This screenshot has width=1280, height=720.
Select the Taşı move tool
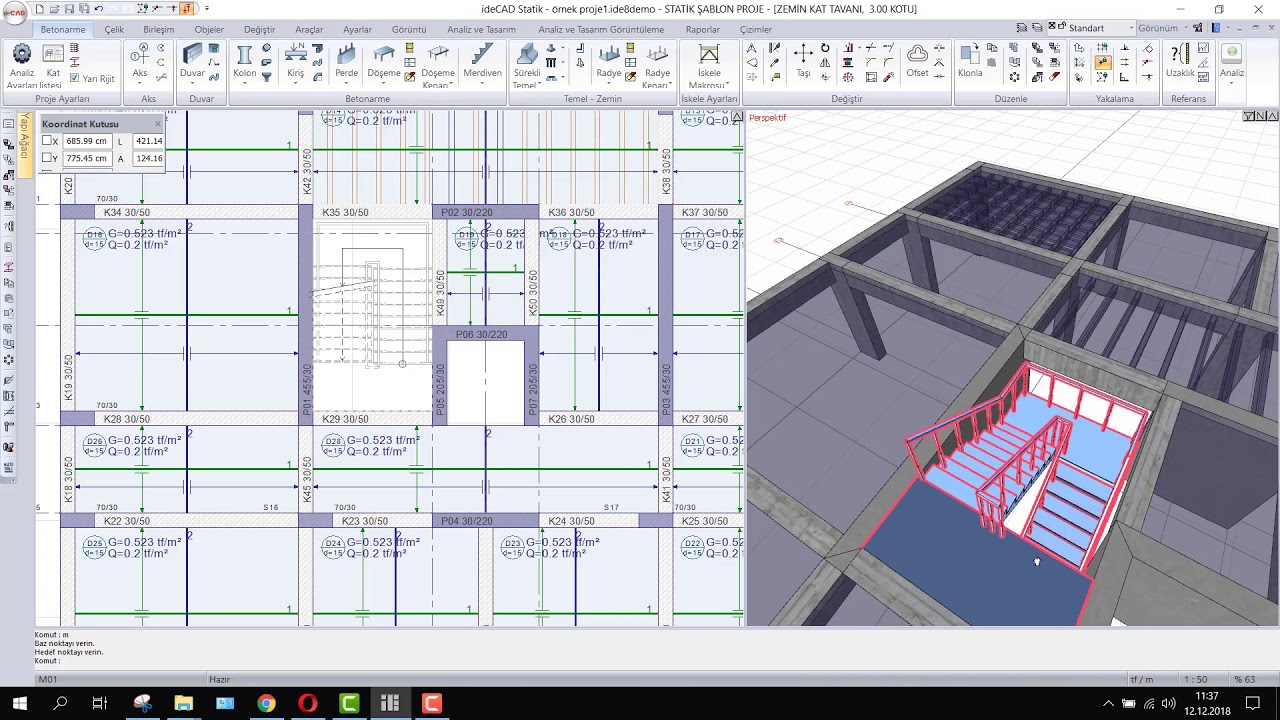point(803,61)
